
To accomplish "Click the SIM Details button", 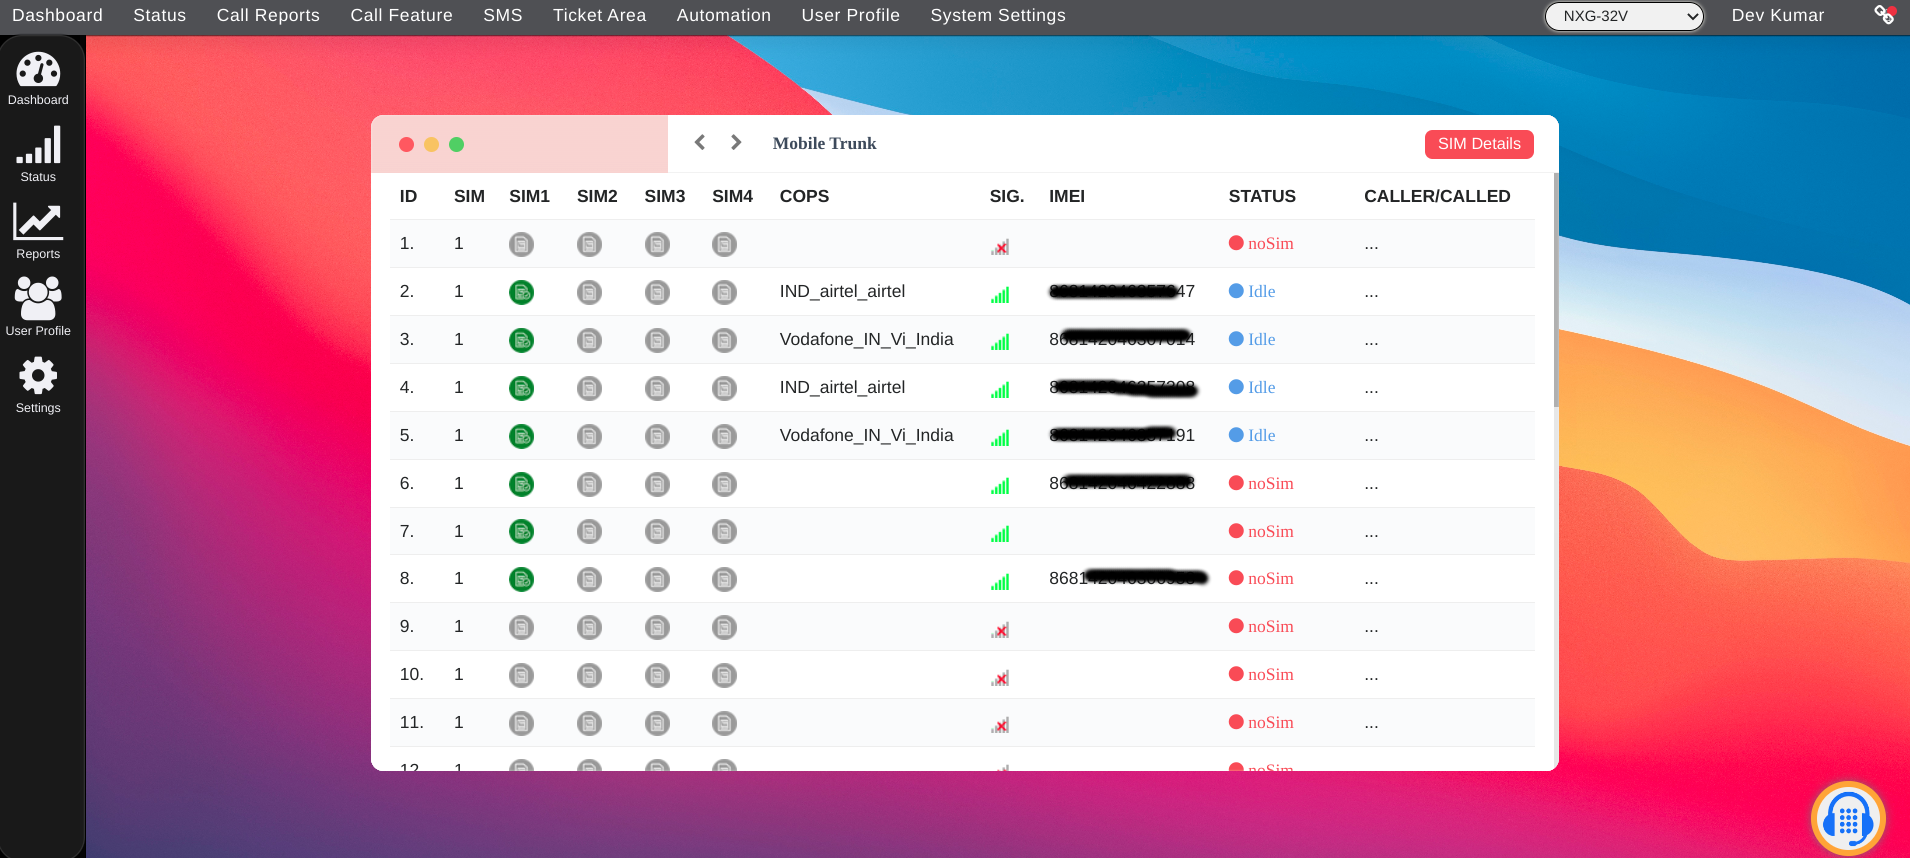I will (1478, 144).
